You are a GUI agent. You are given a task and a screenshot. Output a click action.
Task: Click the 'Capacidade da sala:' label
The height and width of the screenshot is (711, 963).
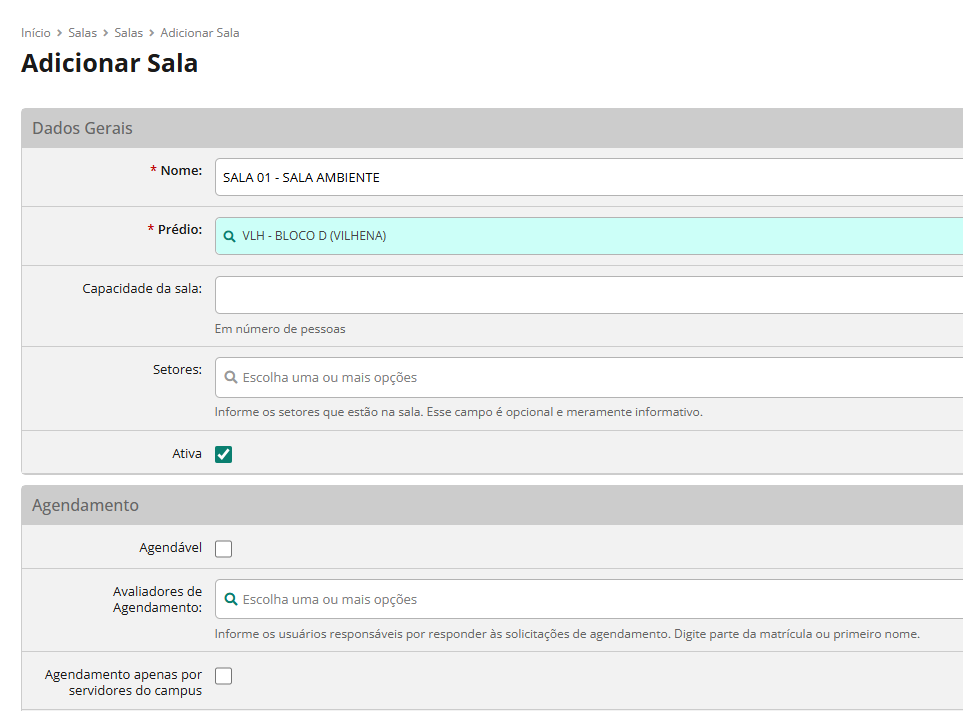[x=142, y=289]
